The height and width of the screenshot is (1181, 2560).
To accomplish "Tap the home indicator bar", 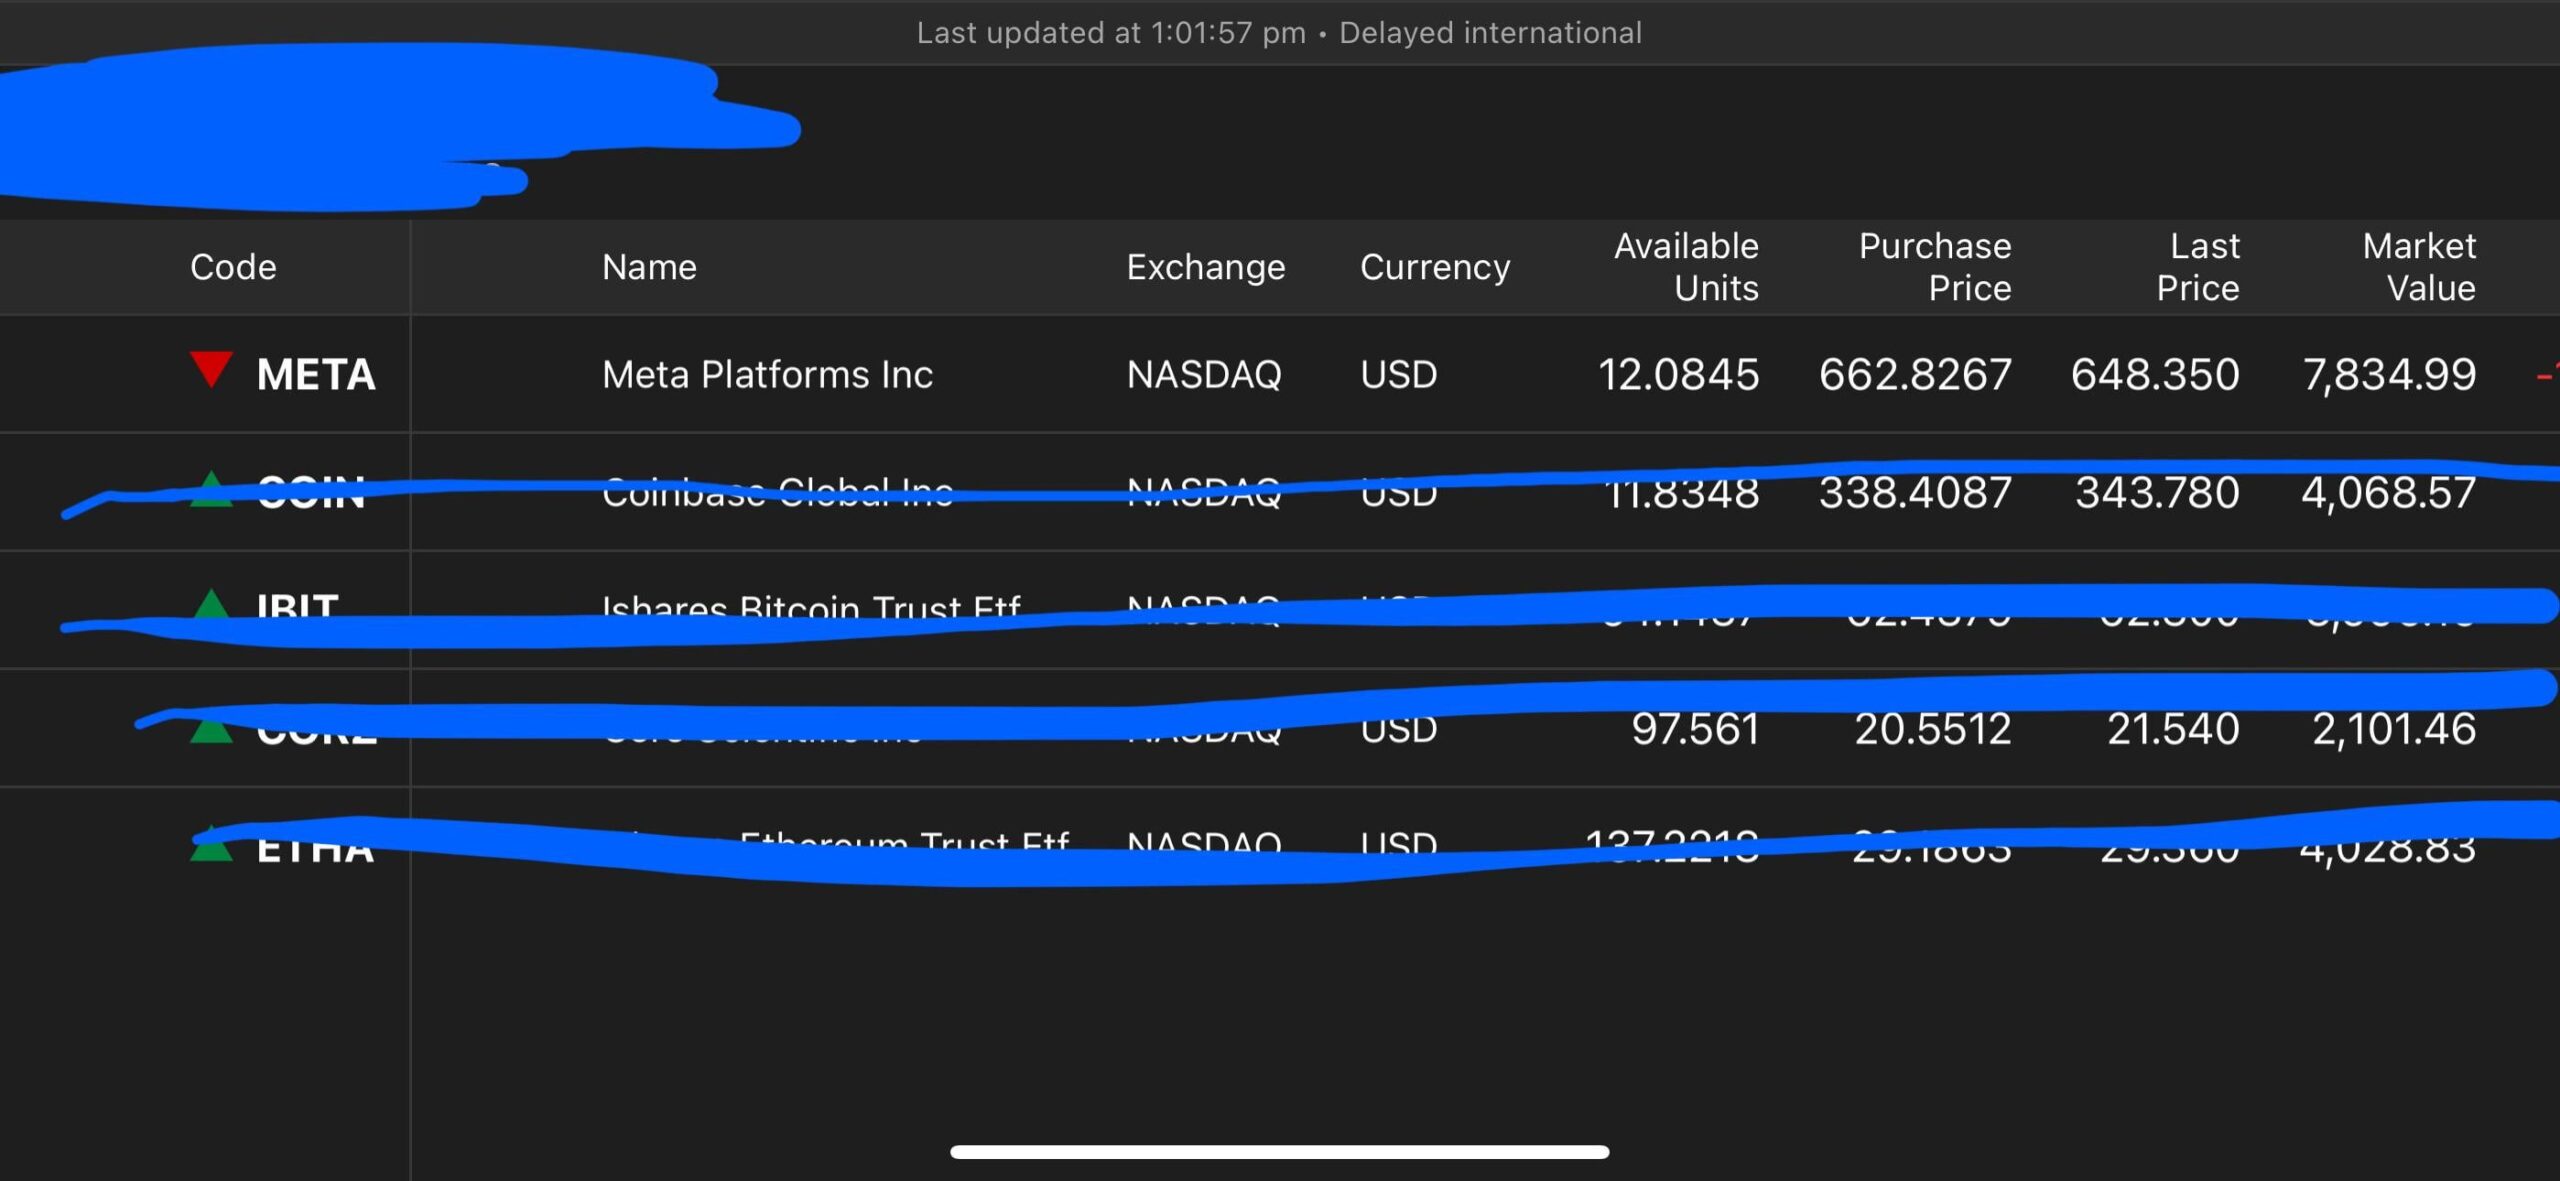I will (1279, 1152).
